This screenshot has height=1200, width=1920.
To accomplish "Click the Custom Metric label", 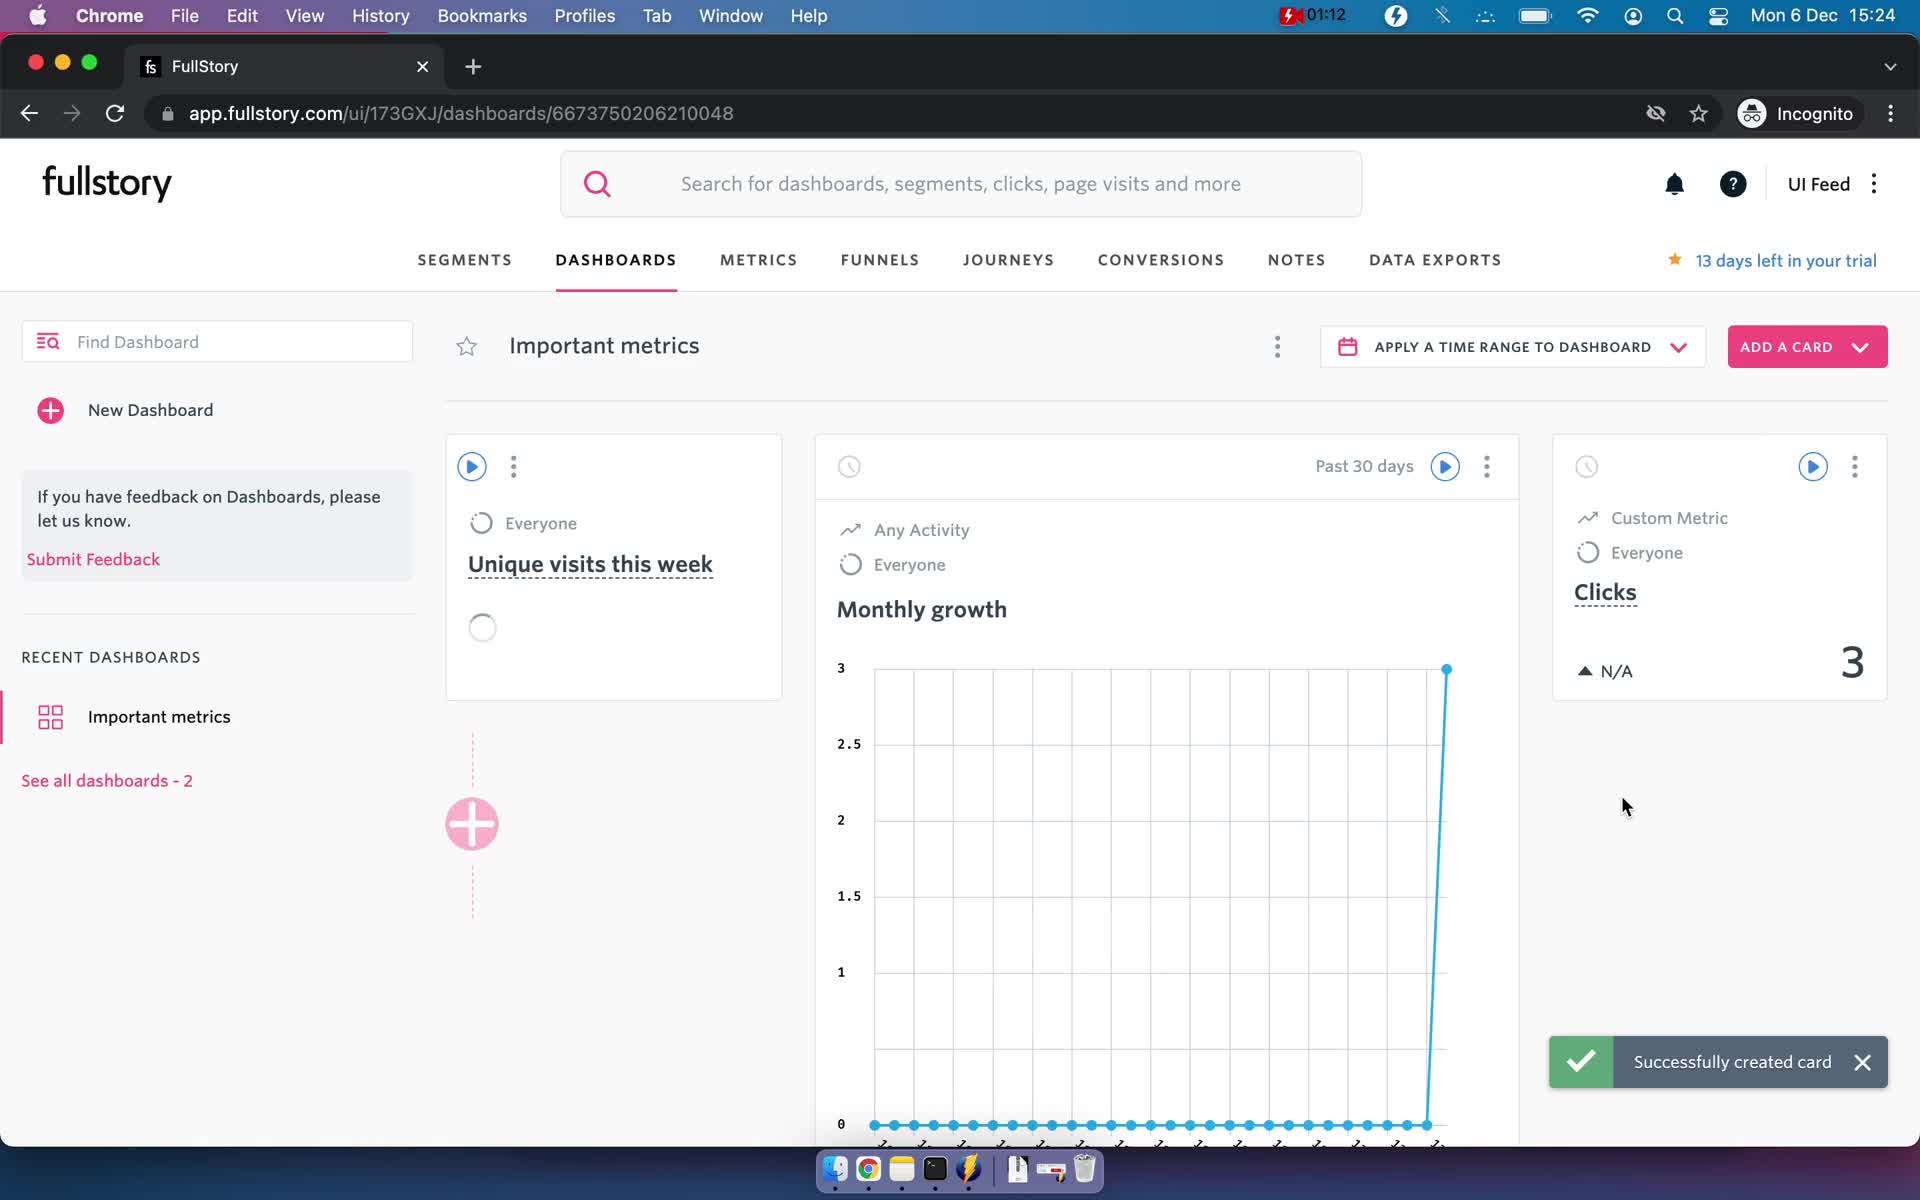I will coord(1669,518).
